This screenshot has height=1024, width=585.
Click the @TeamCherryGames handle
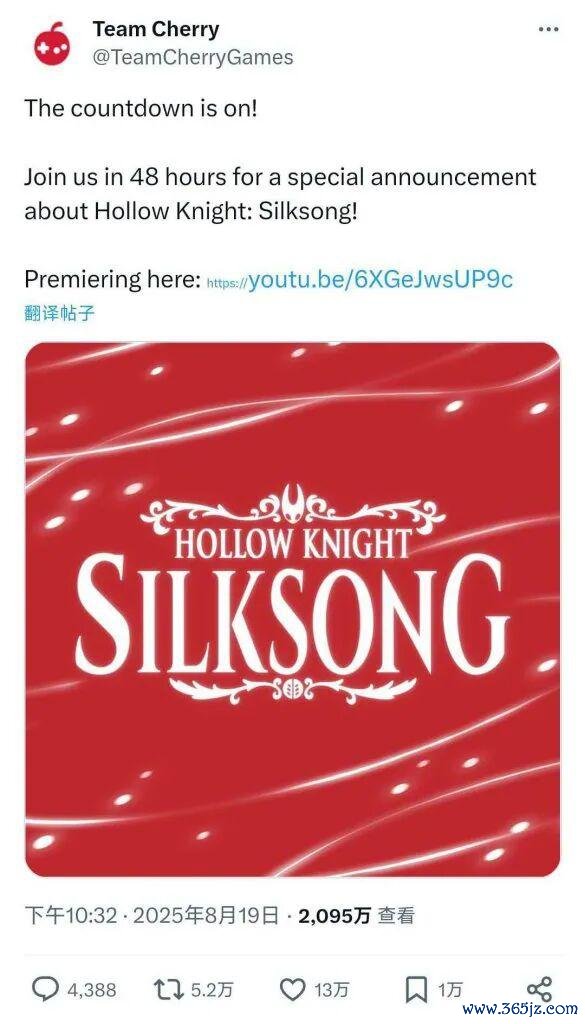pos(193,57)
